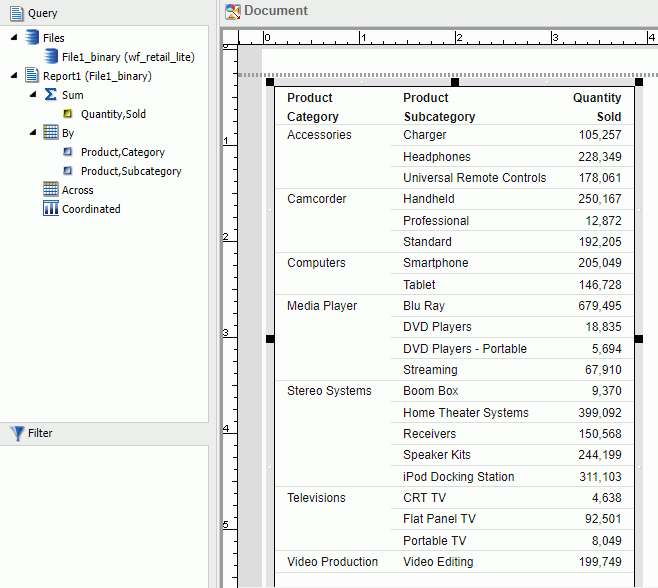Click the By grid icon
The height and width of the screenshot is (588, 658).
click(x=50, y=133)
